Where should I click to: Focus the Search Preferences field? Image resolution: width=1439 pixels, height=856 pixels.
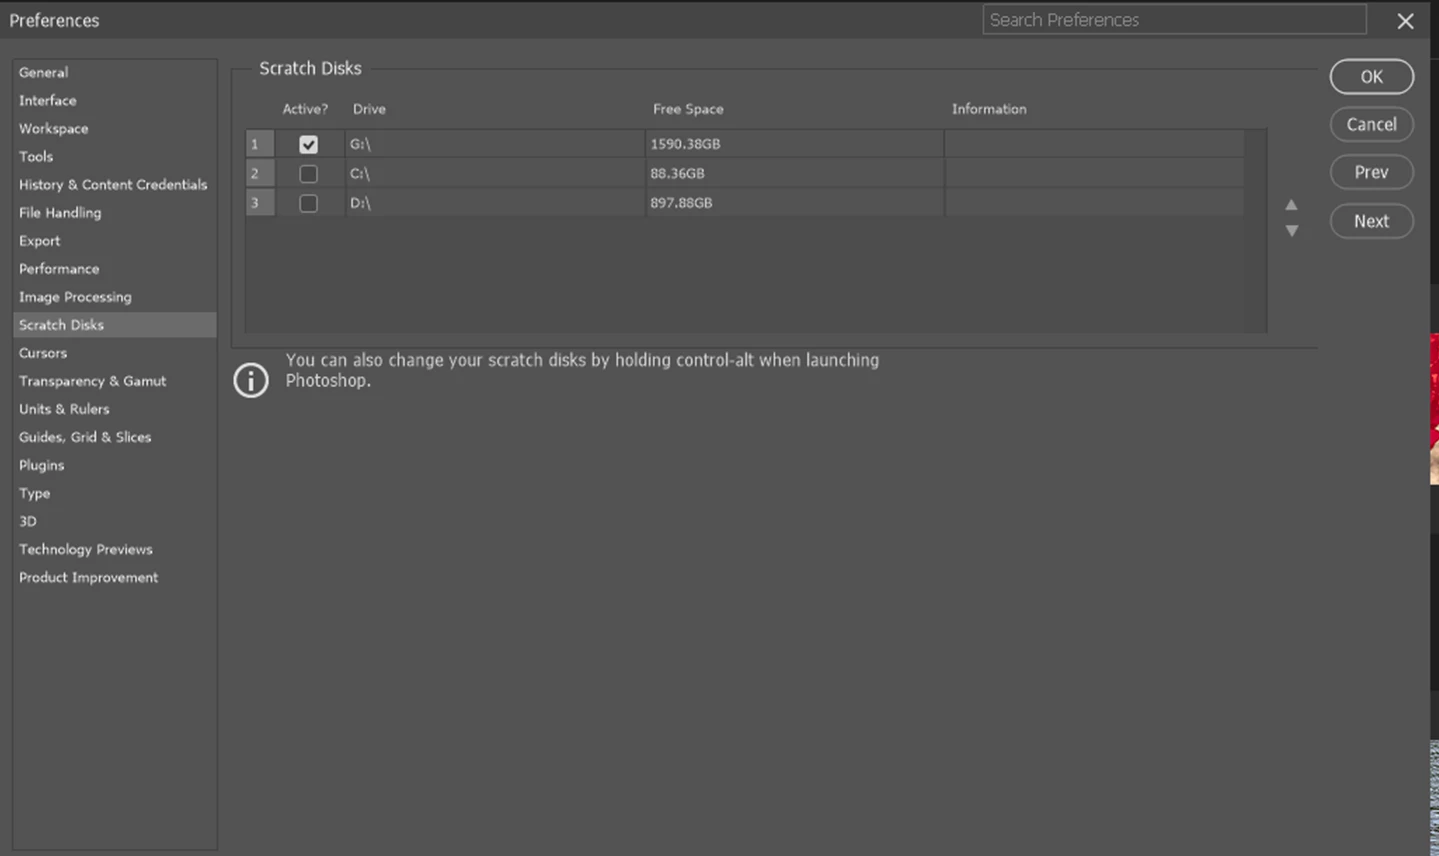[x=1174, y=20]
